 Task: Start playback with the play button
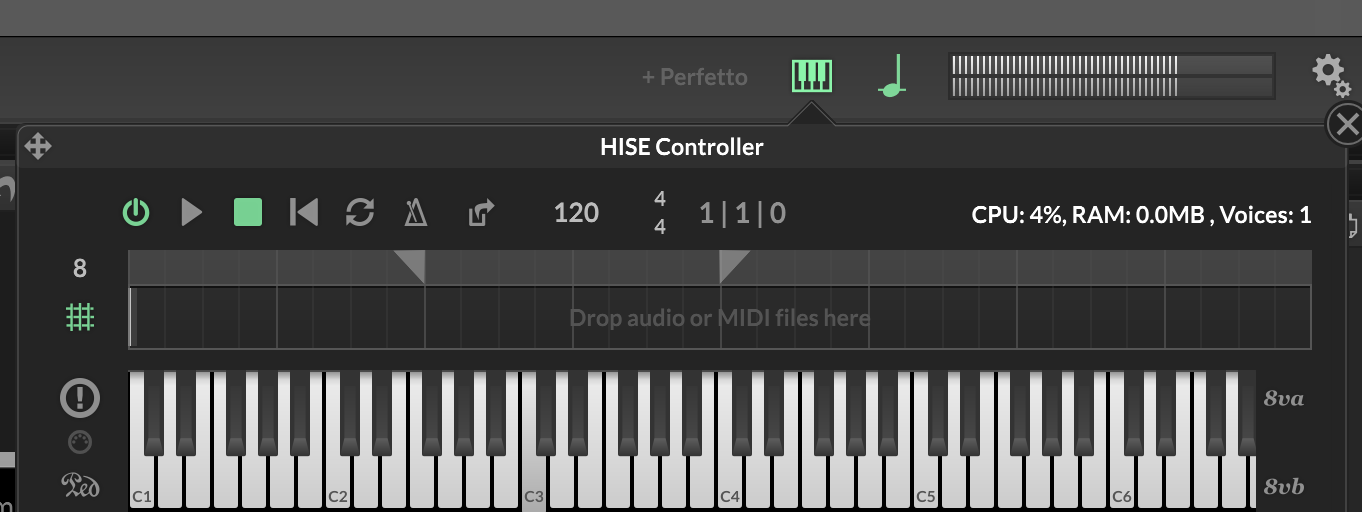[192, 212]
